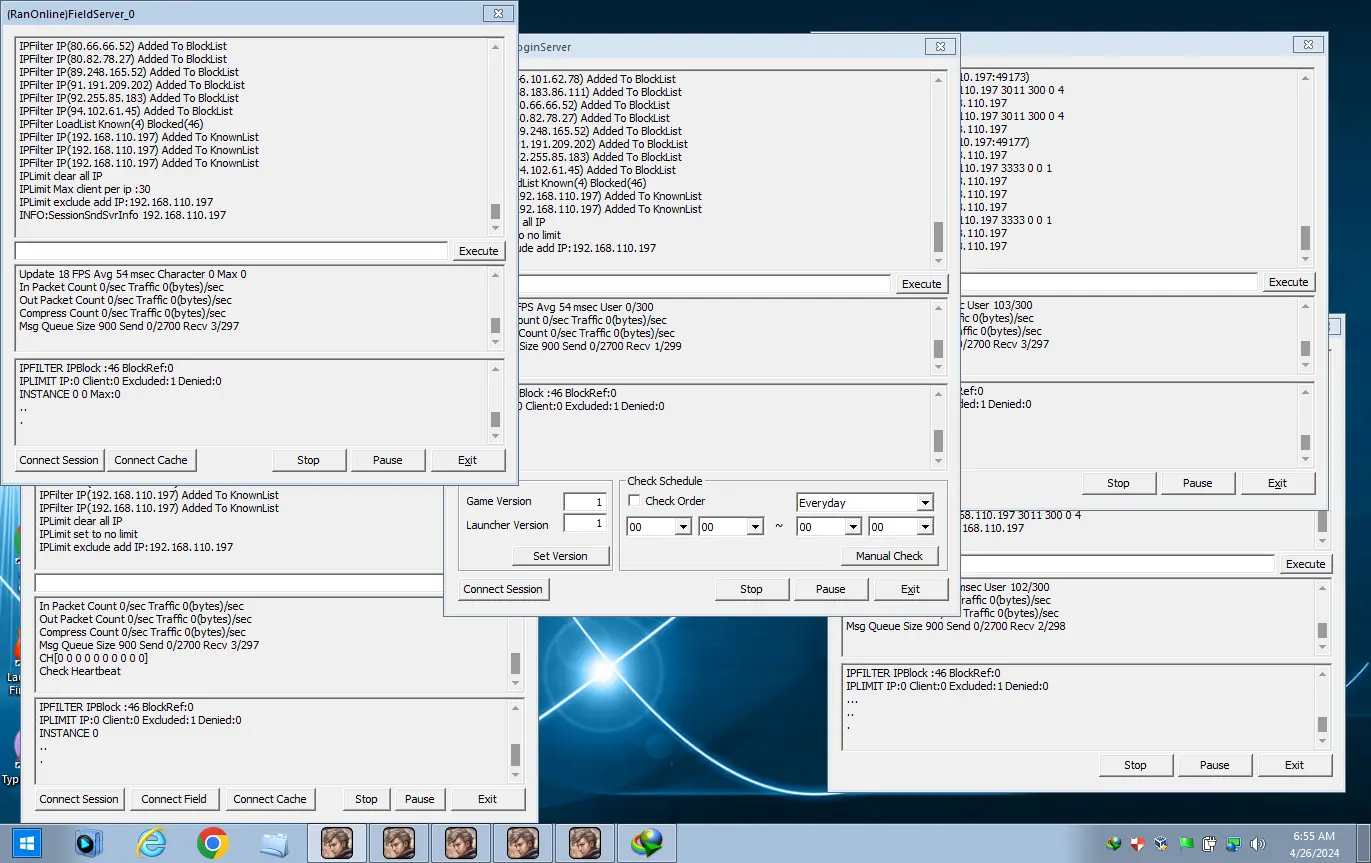The height and width of the screenshot is (863, 1371).
Task: Pause the FieldServer_0 server
Action: 388,460
